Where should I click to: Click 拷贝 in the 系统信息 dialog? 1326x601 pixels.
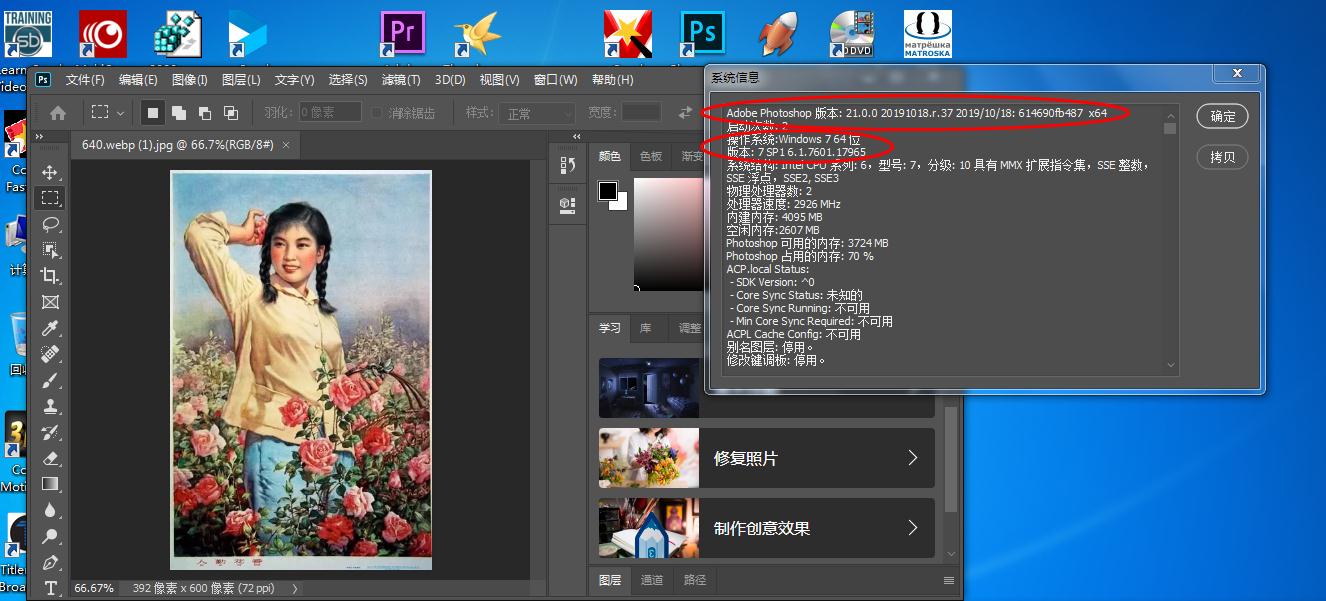(1223, 157)
